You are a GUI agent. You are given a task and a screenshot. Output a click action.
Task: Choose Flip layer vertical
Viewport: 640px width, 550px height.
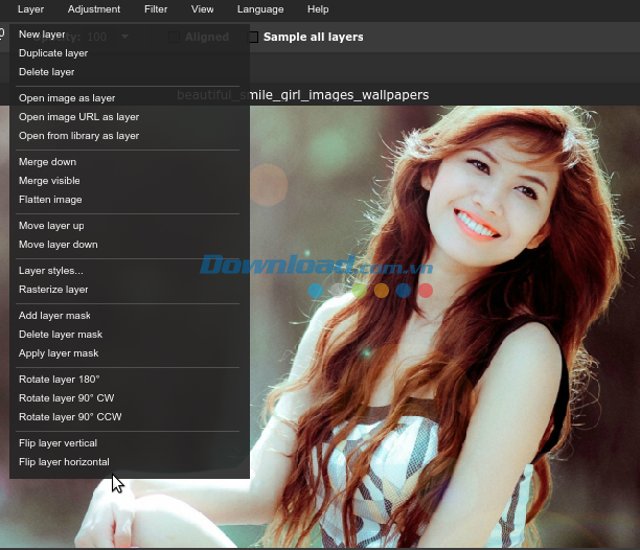[129, 443]
